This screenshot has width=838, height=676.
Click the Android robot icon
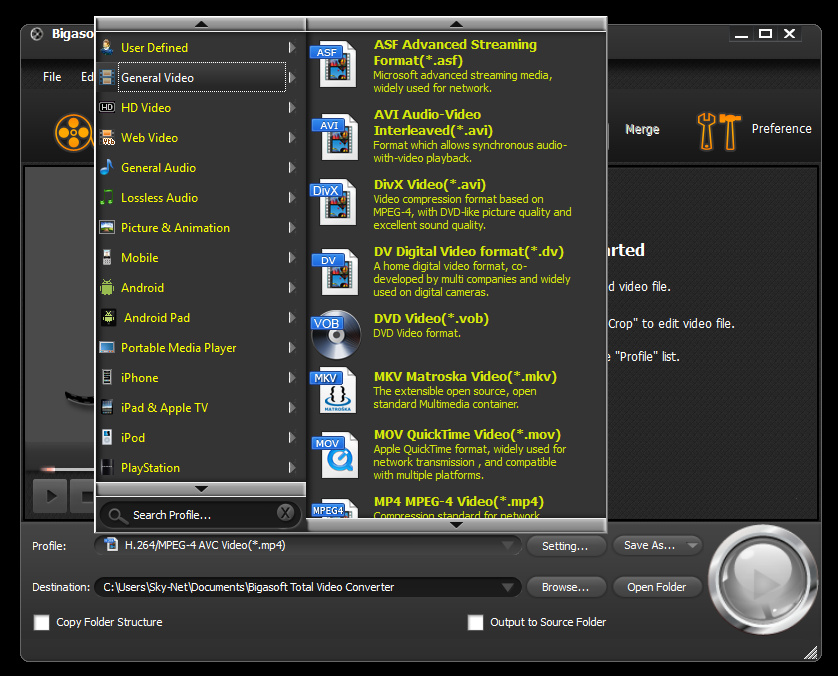click(x=107, y=287)
